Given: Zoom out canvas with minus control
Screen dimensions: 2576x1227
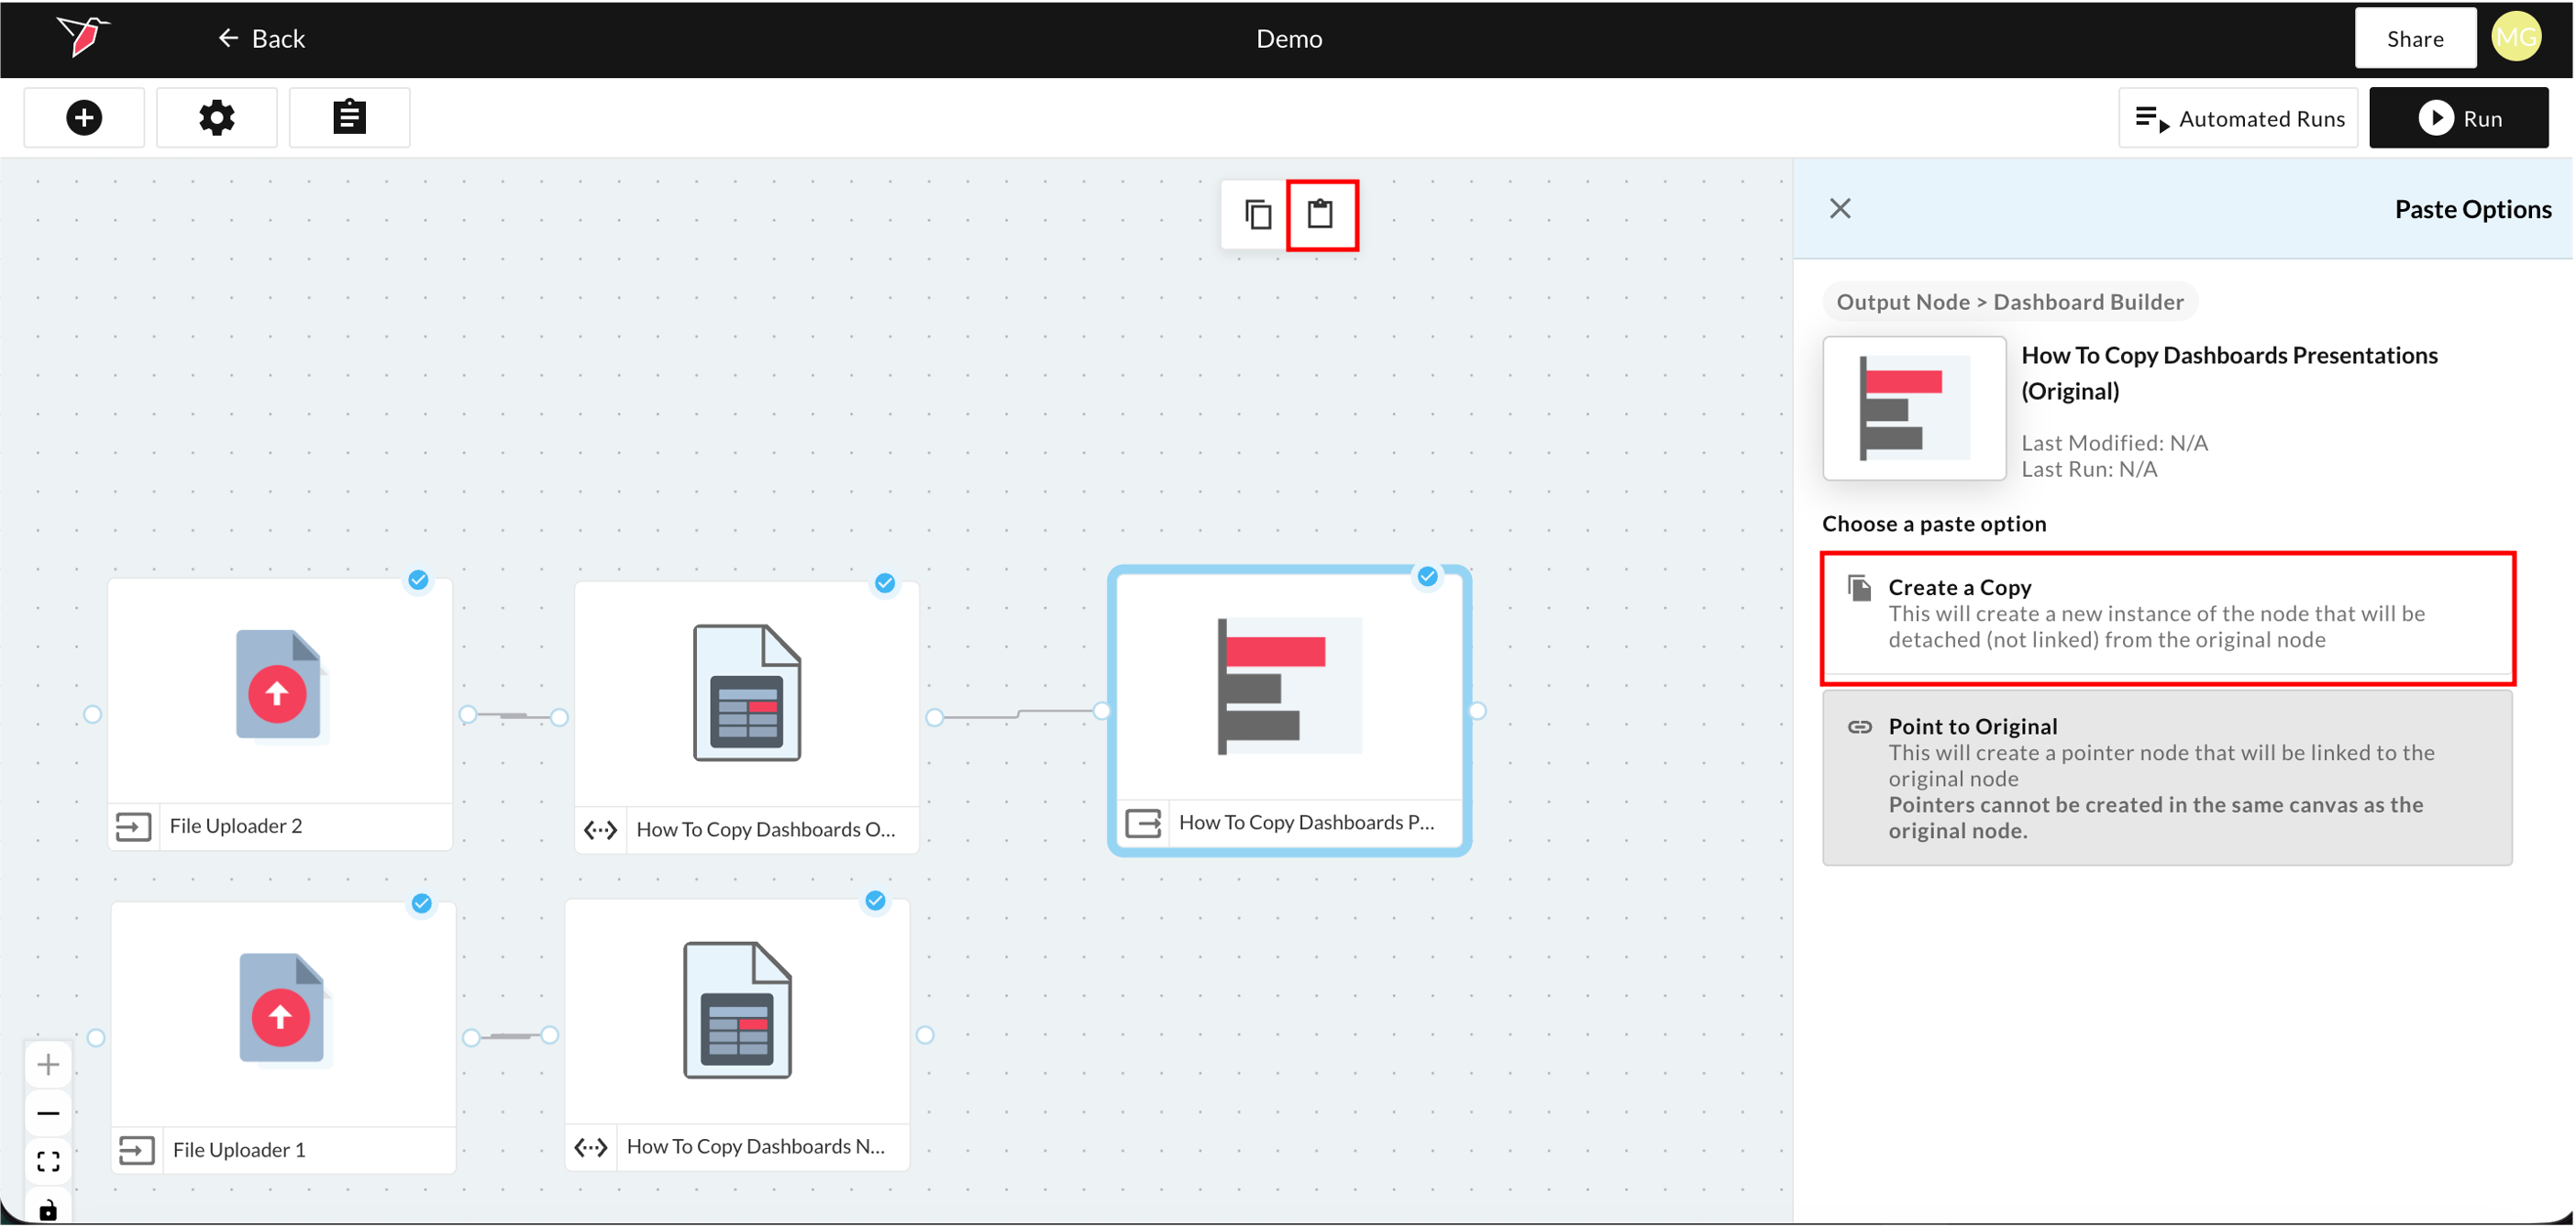Looking at the screenshot, I should (x=48, y=1113).
